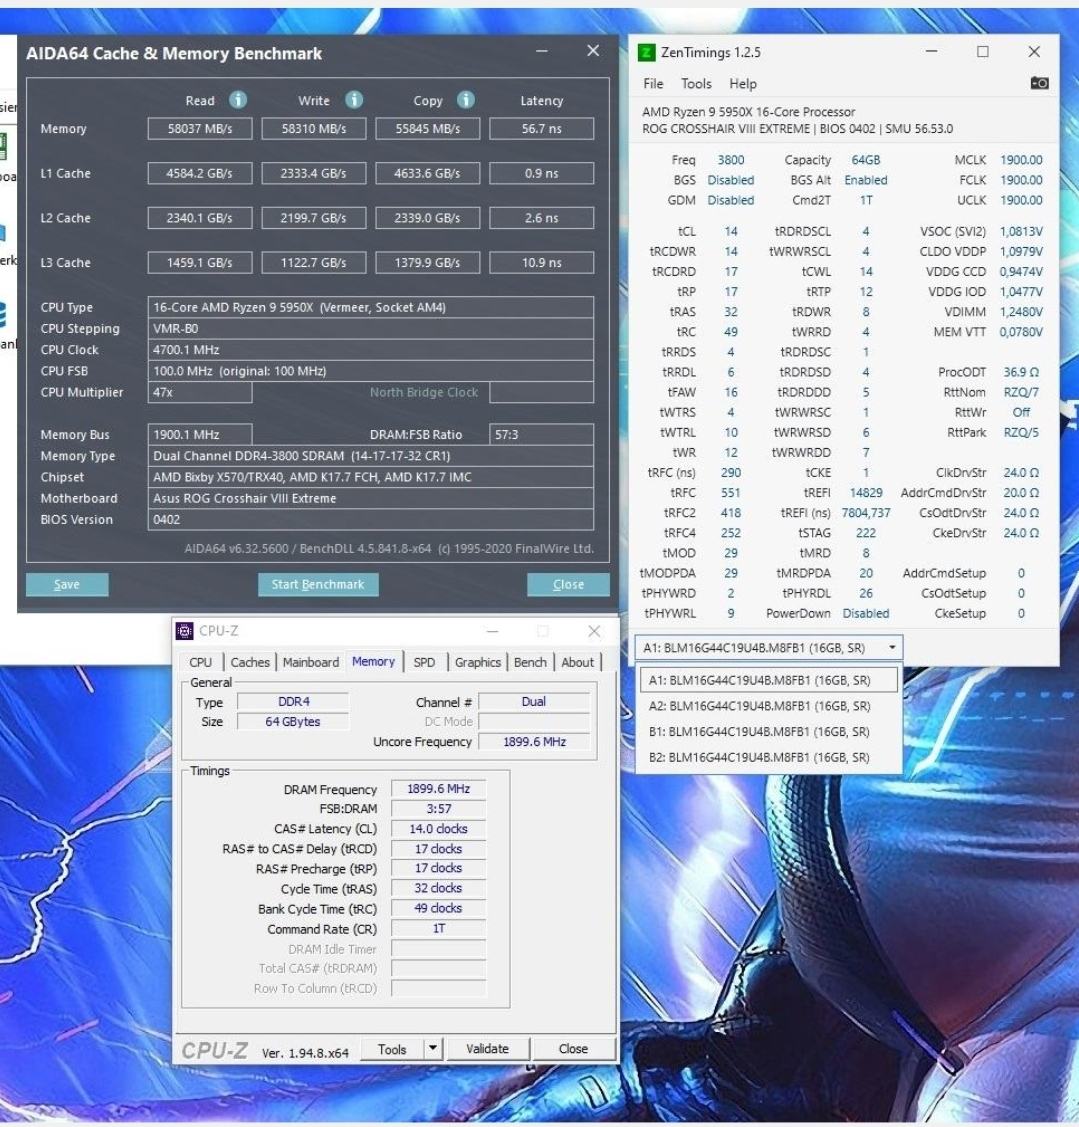This screenshot has width=1079, height=1127.
Task: Click the tREFI value 14829 in ZenTimings
Action: point(866,493)
